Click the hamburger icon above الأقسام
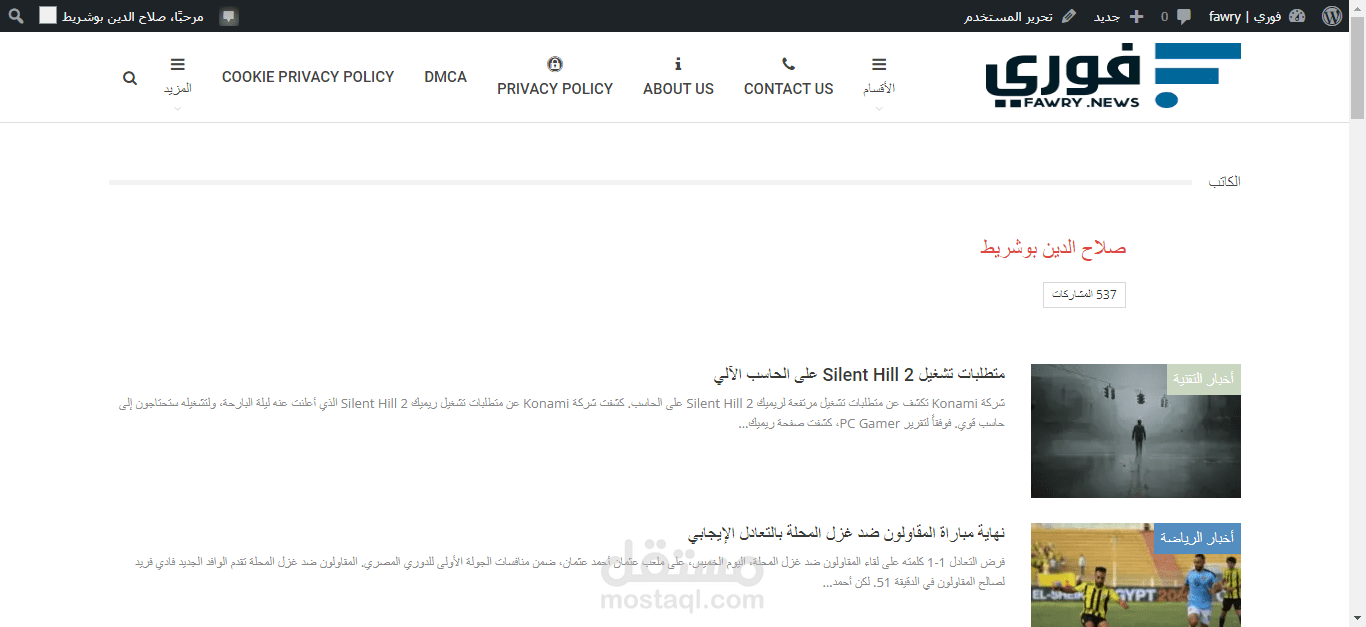The image size is (1366, 627). pyautogui.click(x=877, y=63)
